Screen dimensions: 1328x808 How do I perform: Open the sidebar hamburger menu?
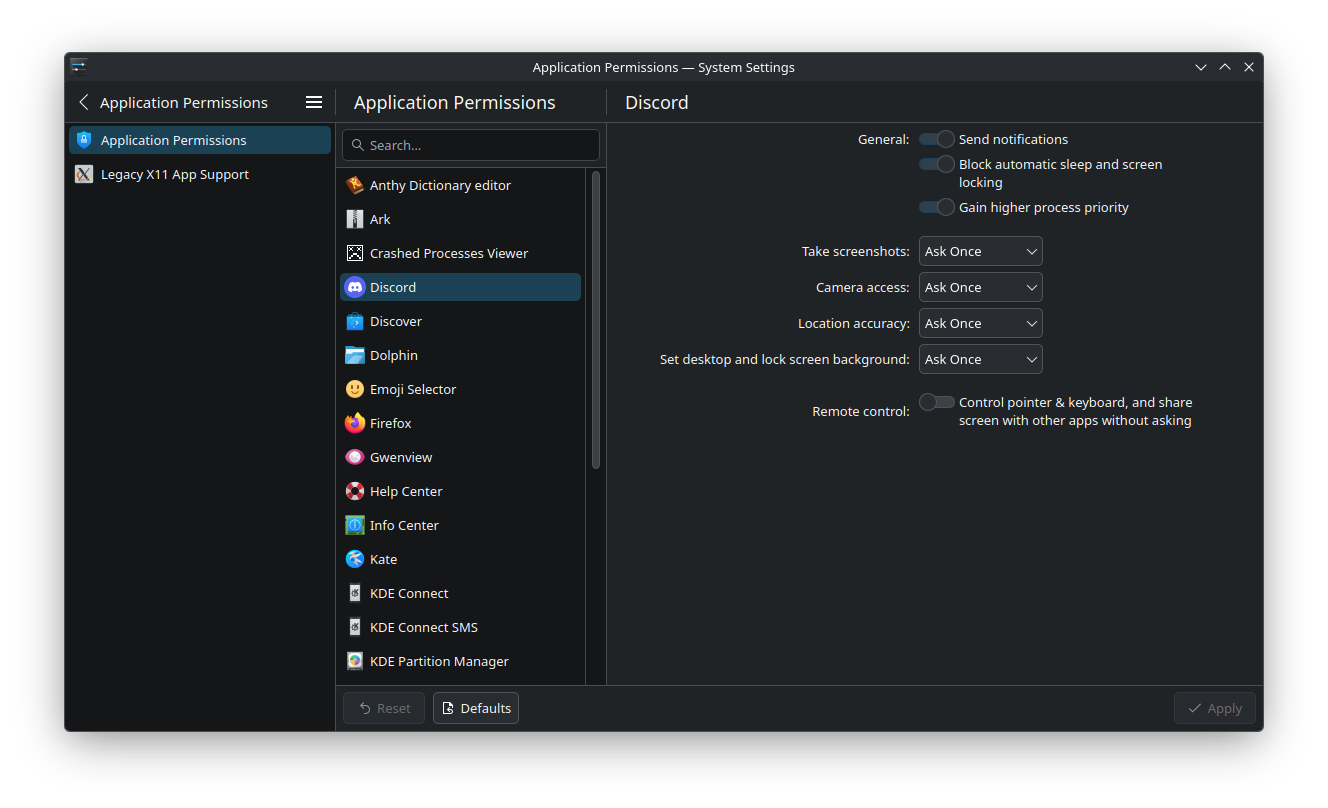(314, 101)
